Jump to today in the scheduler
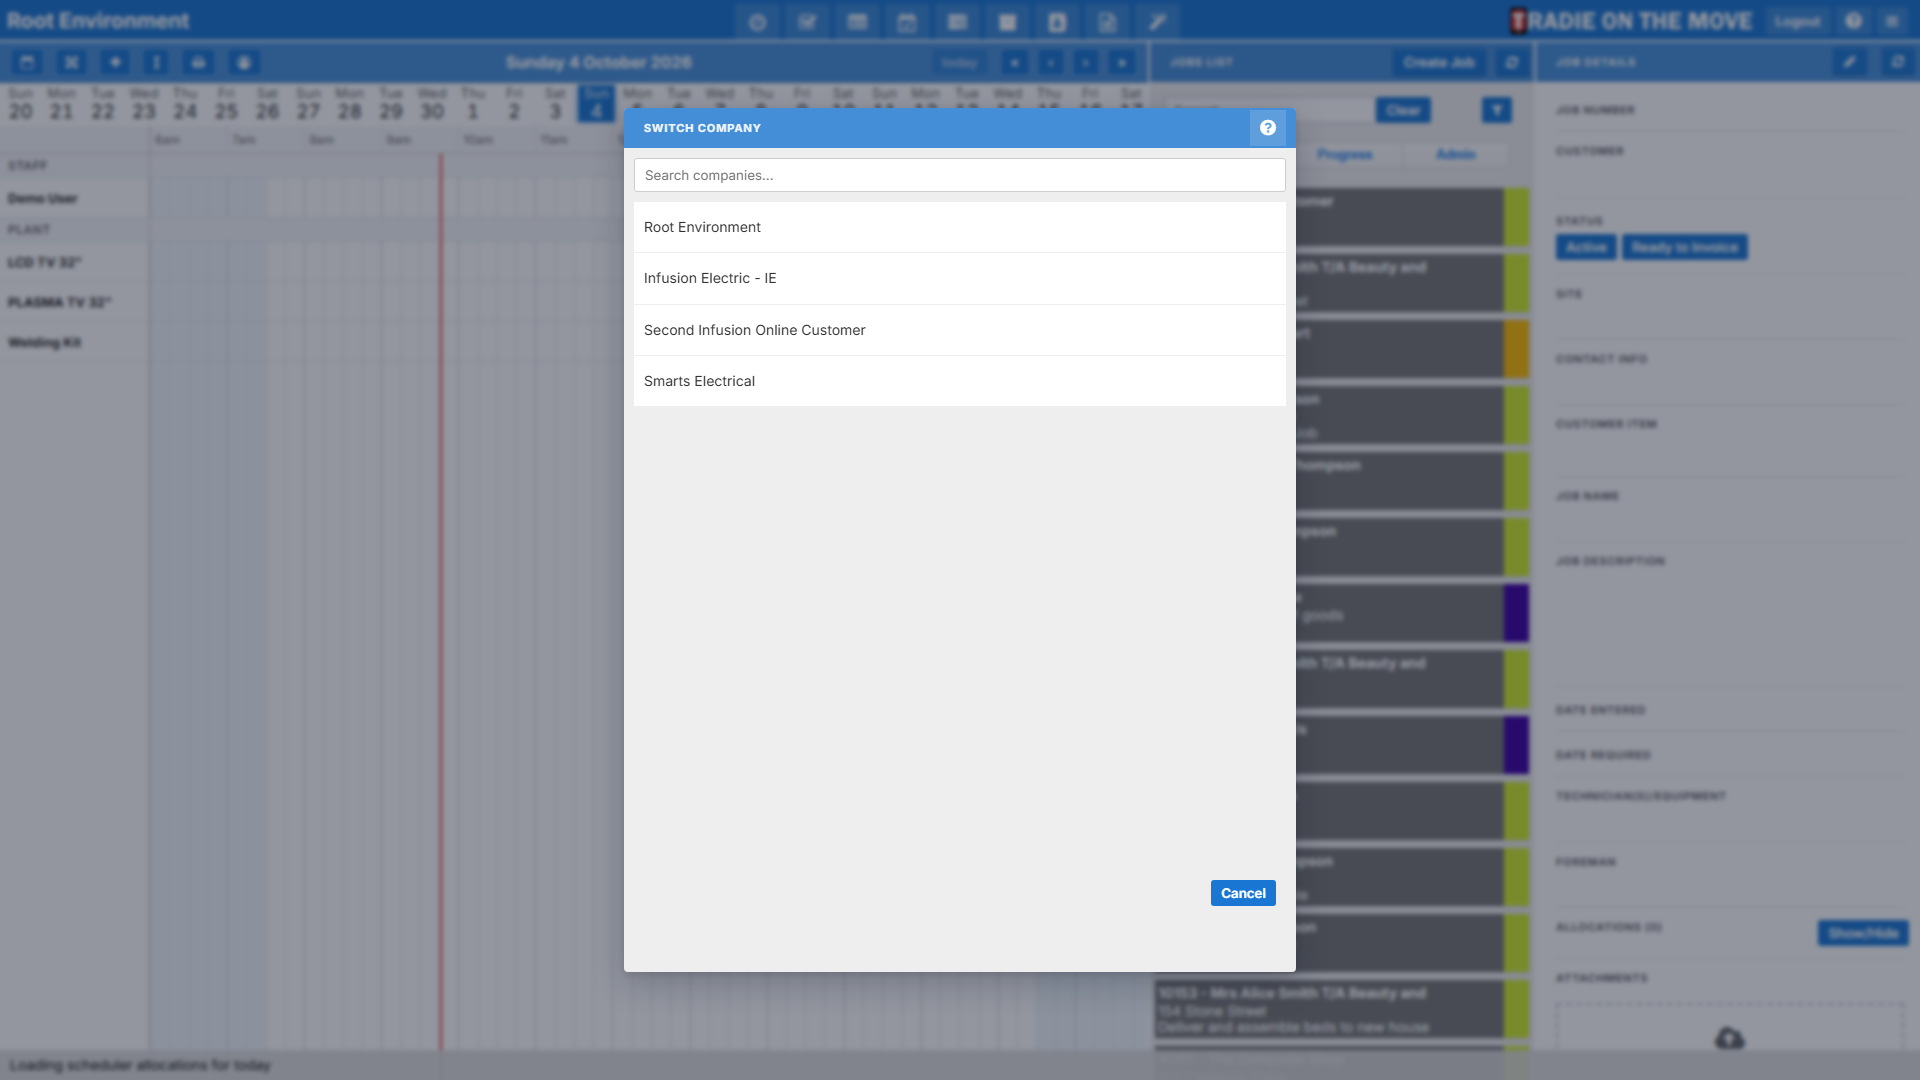Screen dimensions: 1920x1080 (958, 62)
